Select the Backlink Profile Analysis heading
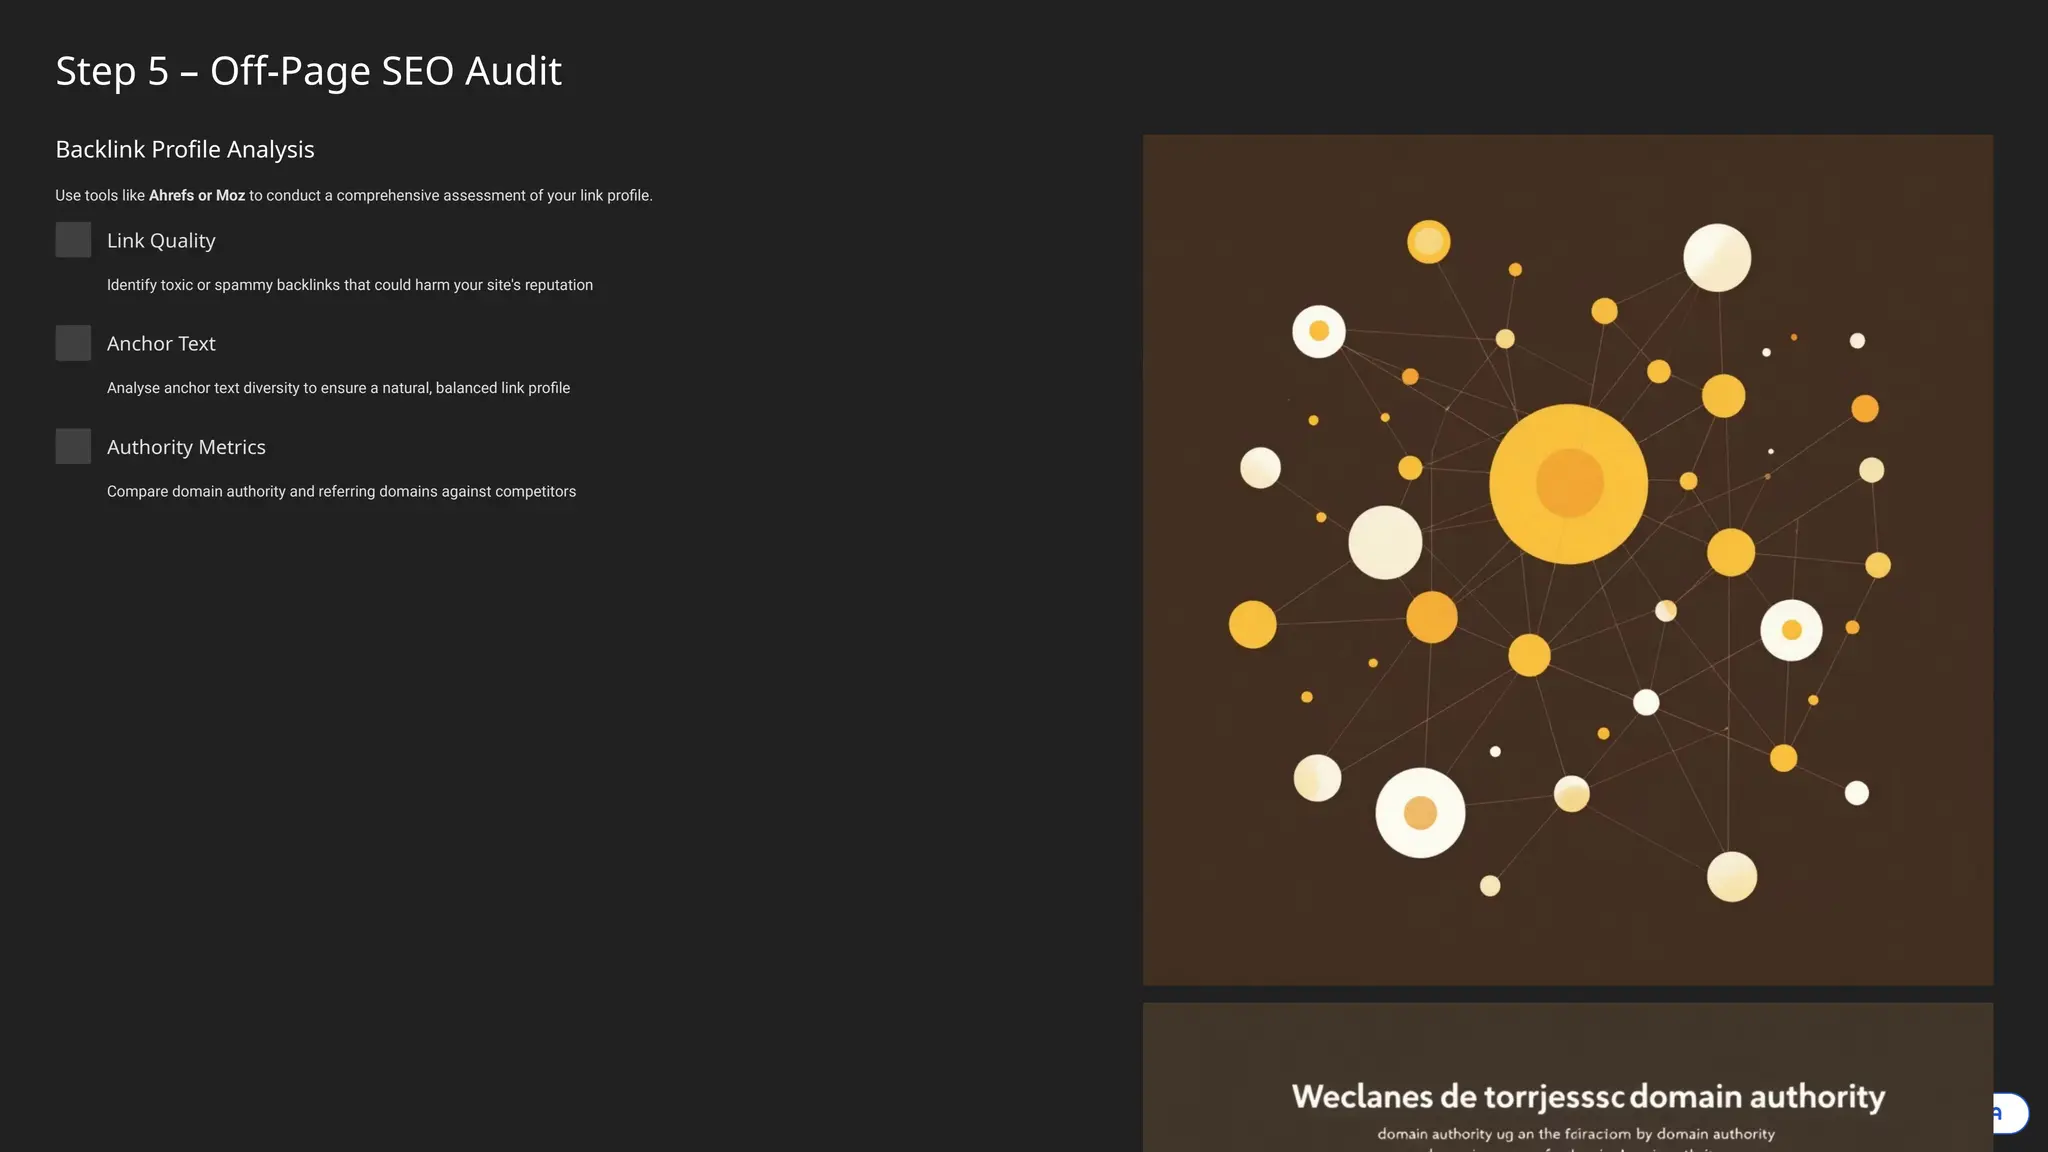The height and width of the screenshot is (1152, 2048). coord(185,149)
